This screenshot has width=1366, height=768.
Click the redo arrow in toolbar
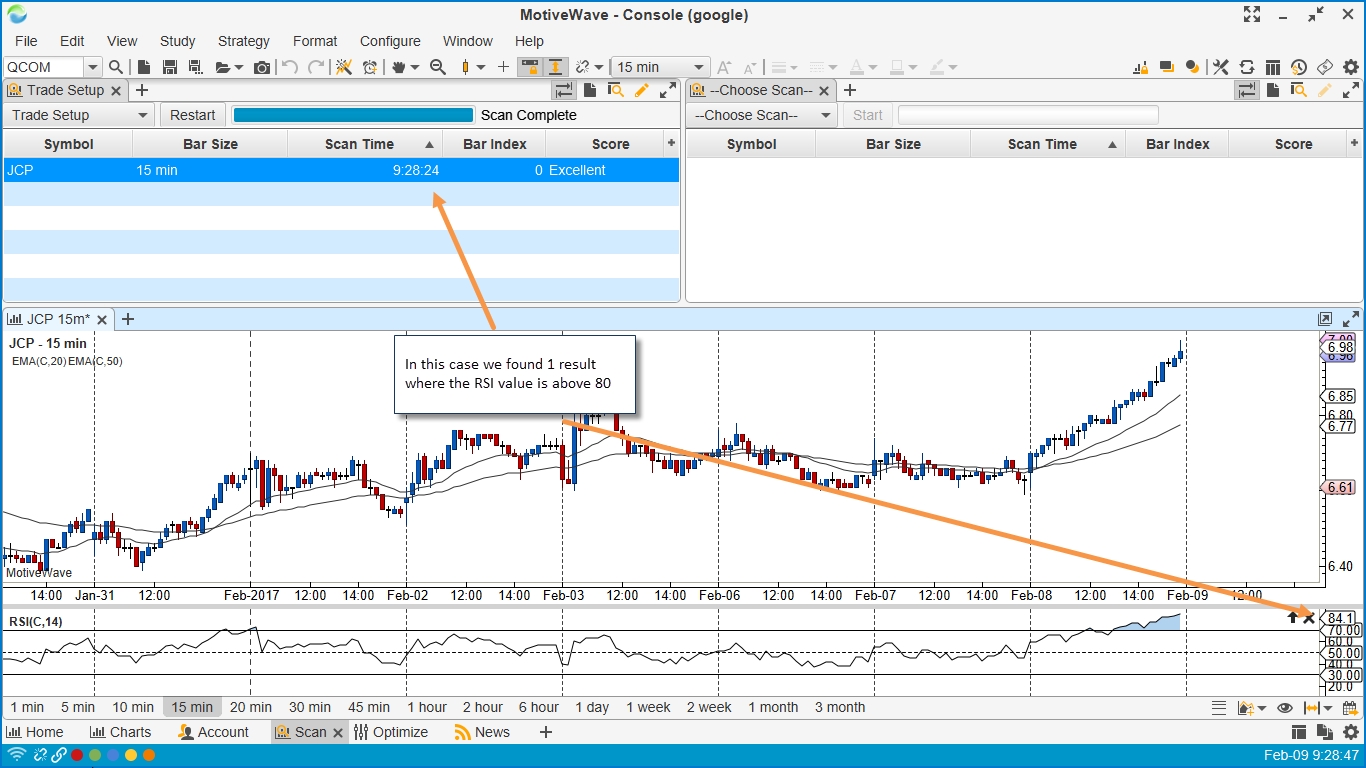[316, 67]
